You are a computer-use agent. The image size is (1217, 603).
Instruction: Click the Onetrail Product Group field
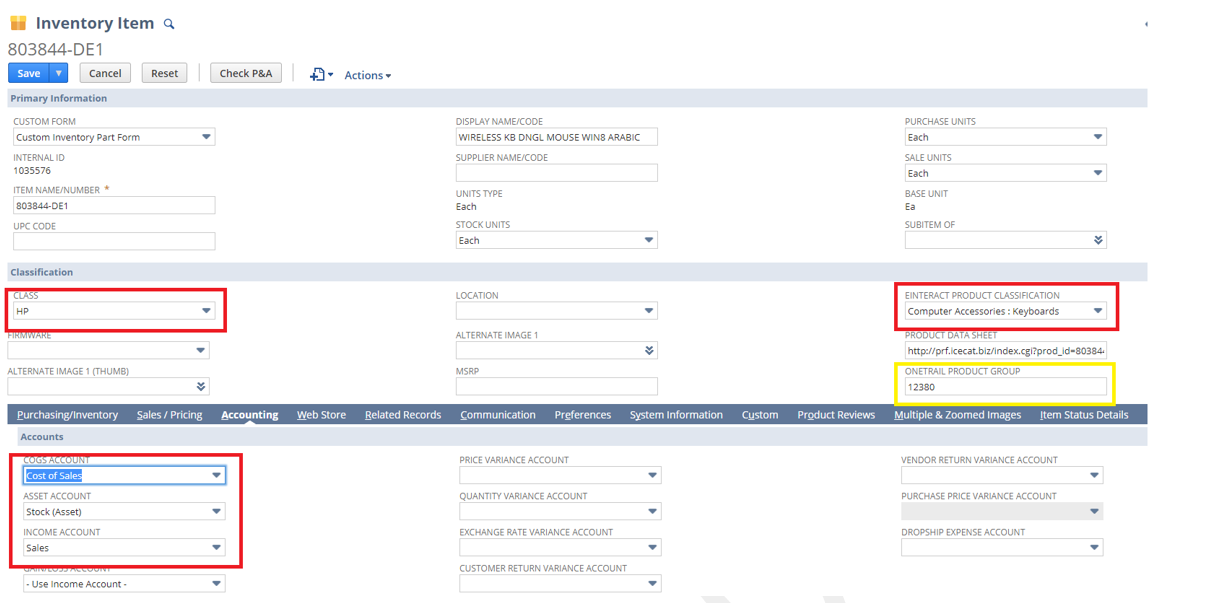click(1004, 387)
